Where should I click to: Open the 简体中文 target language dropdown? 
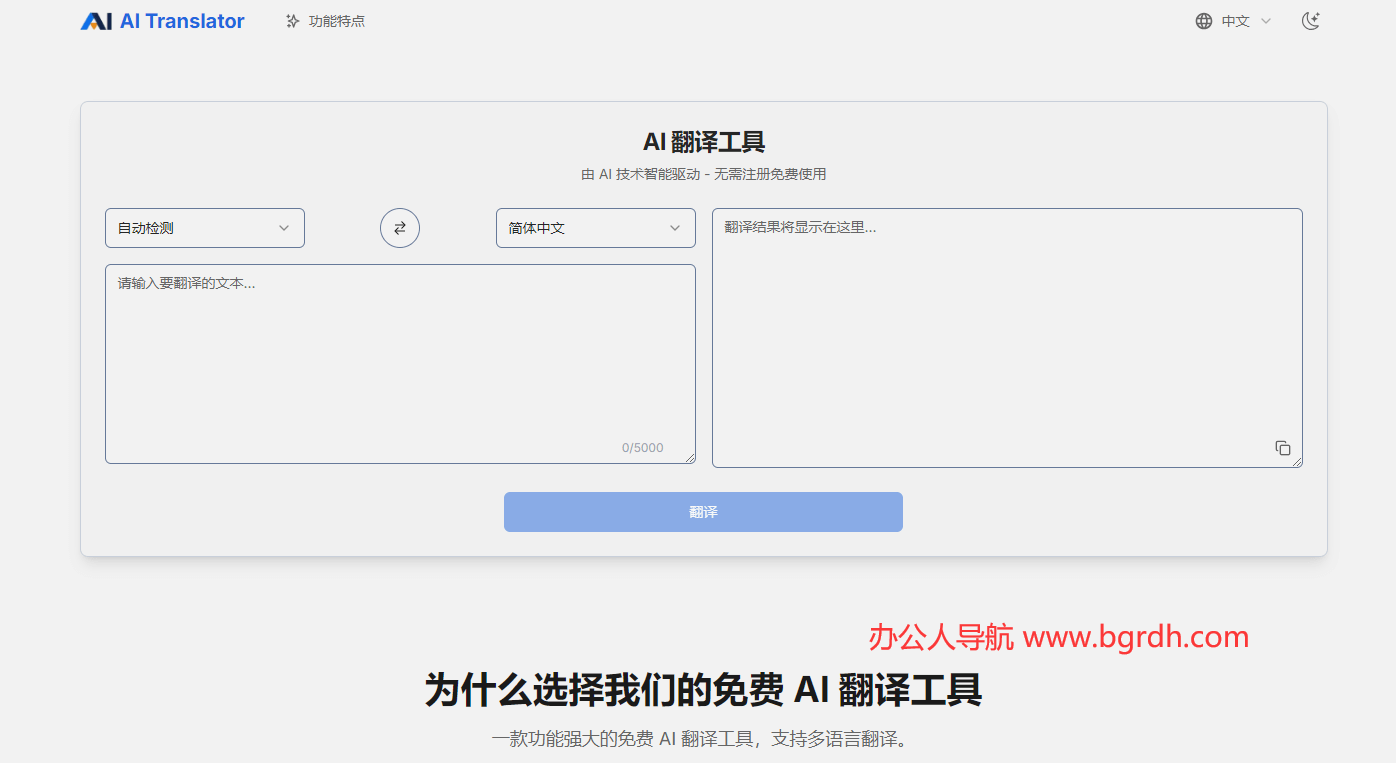click(x=595, y=228)
